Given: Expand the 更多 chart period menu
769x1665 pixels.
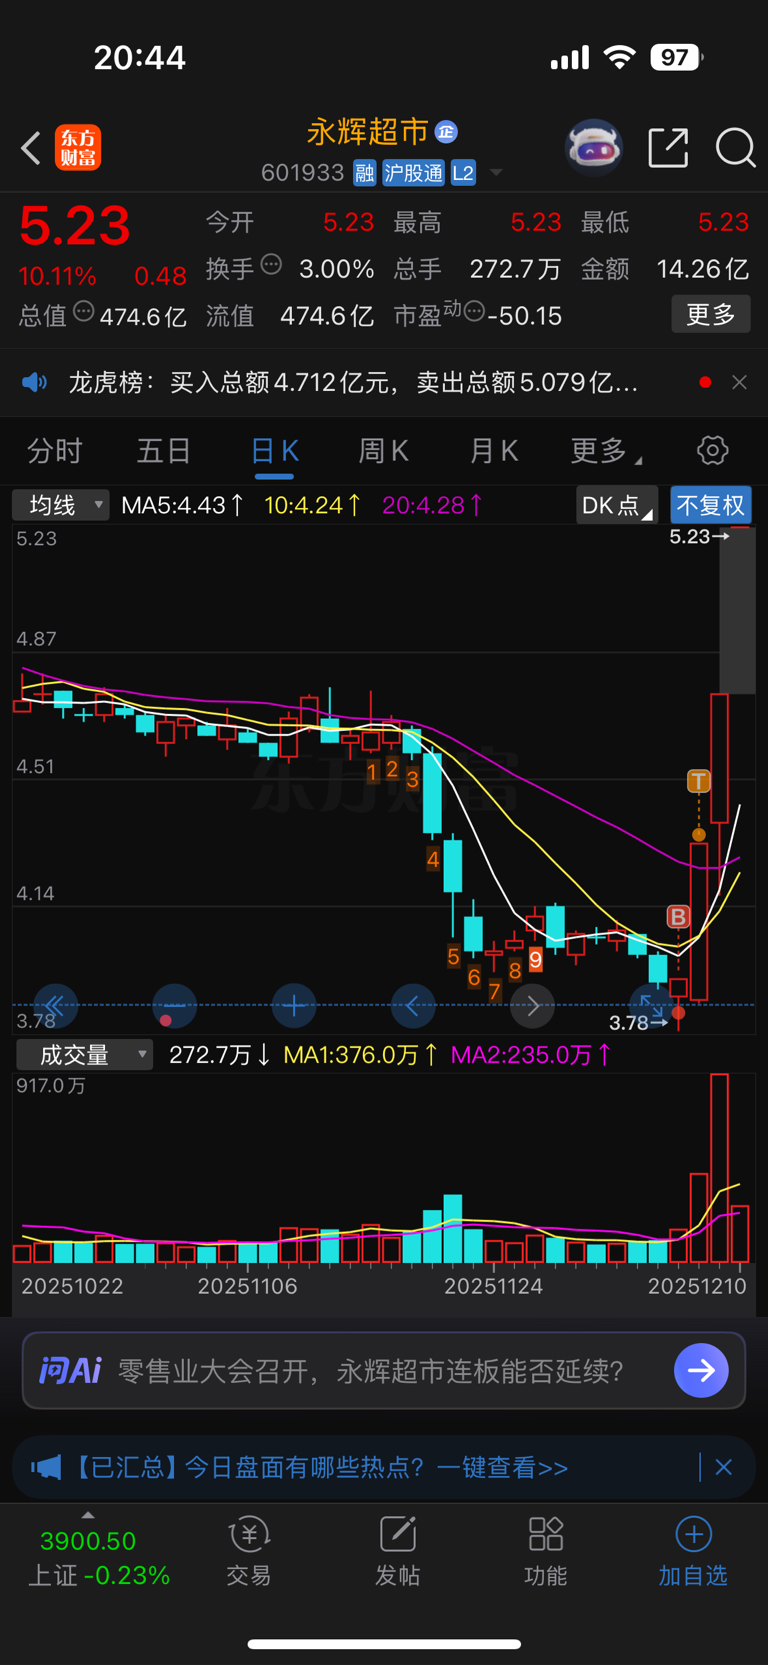Looking at the screenshot, I should coord(606,451).
